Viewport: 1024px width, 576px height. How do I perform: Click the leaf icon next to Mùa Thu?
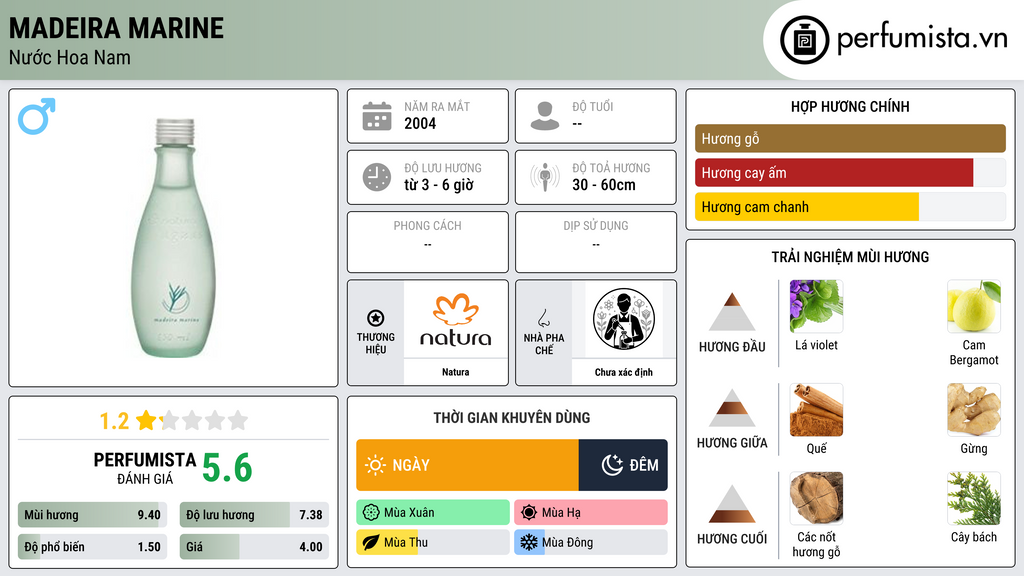click(x=371, y=542)
